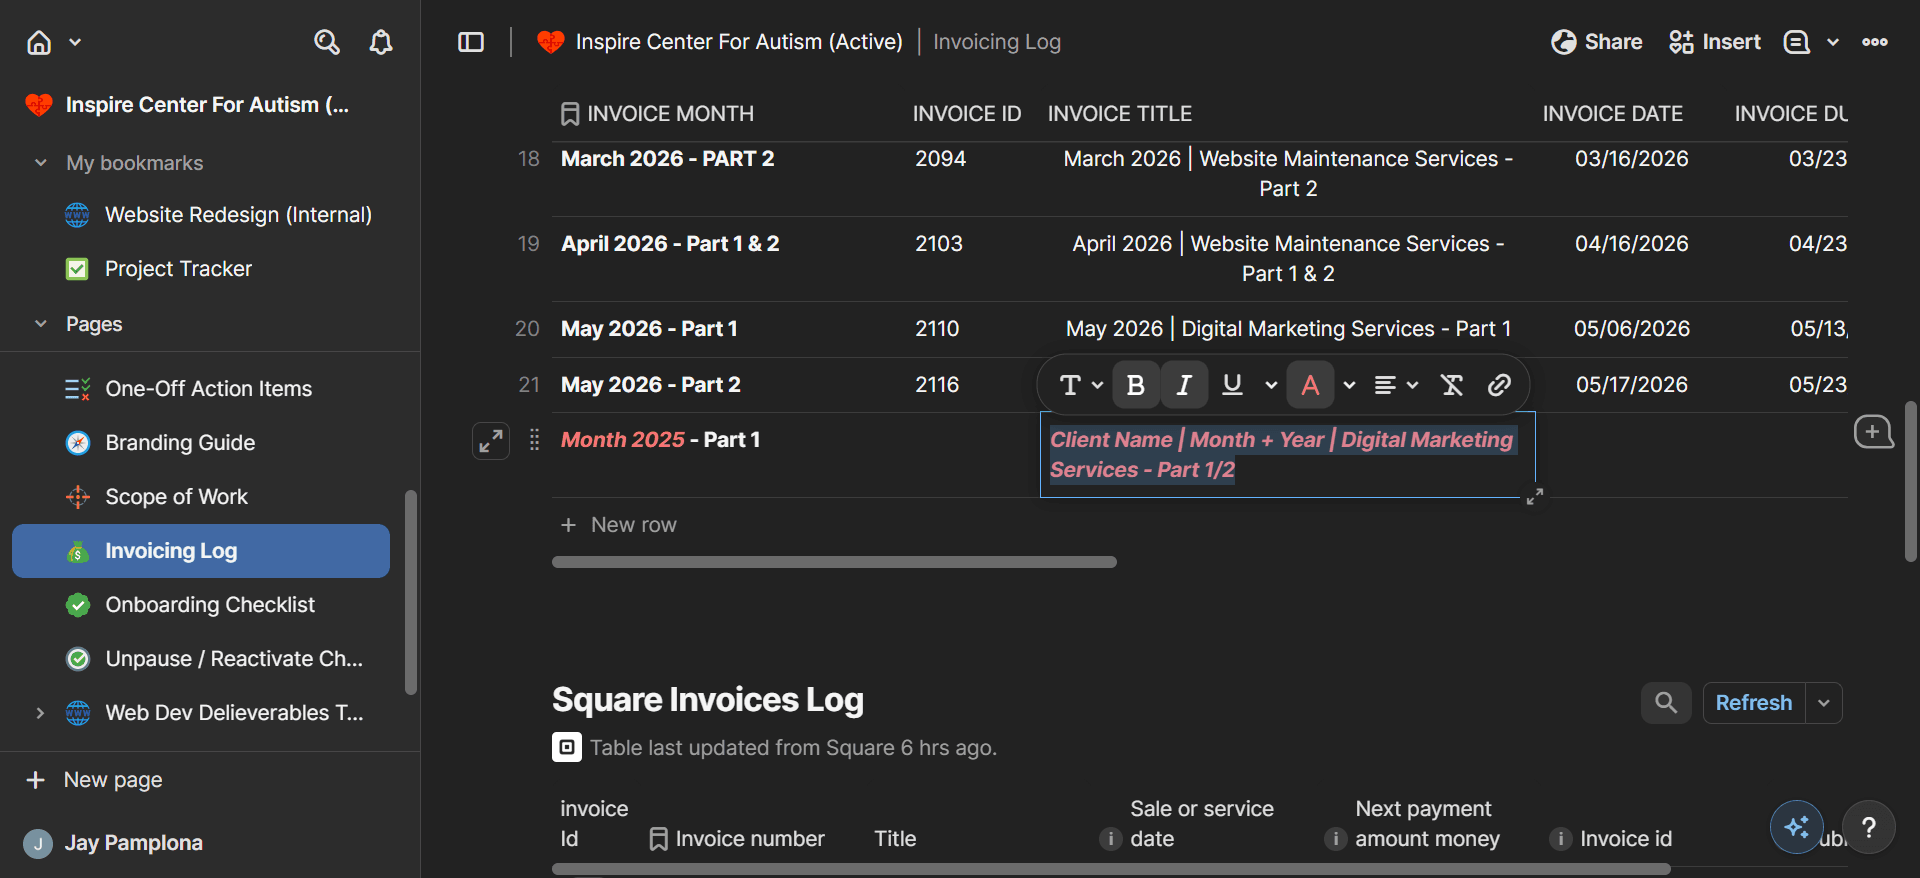Screen dimensions: 1920x878
Task: Open the help question mark button
Action: click(x=1868, y=827)
